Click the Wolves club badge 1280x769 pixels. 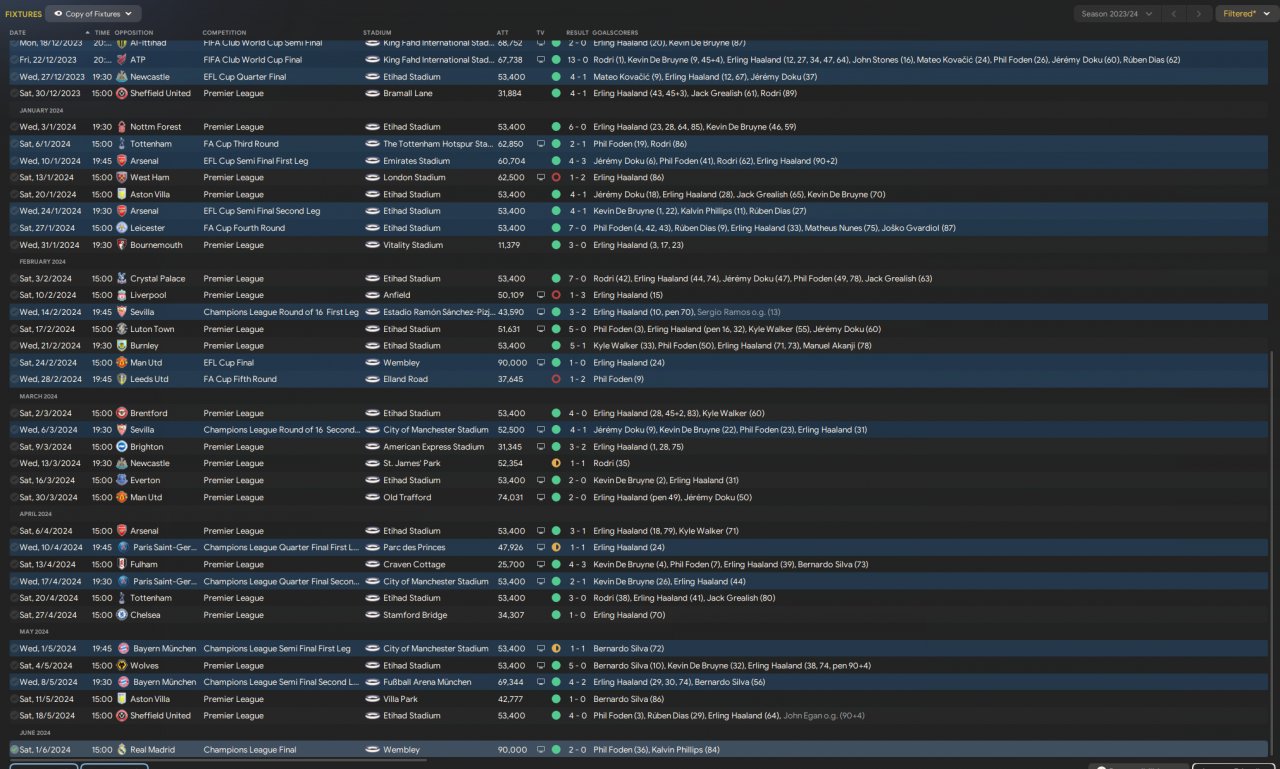[x=121, y=666]
